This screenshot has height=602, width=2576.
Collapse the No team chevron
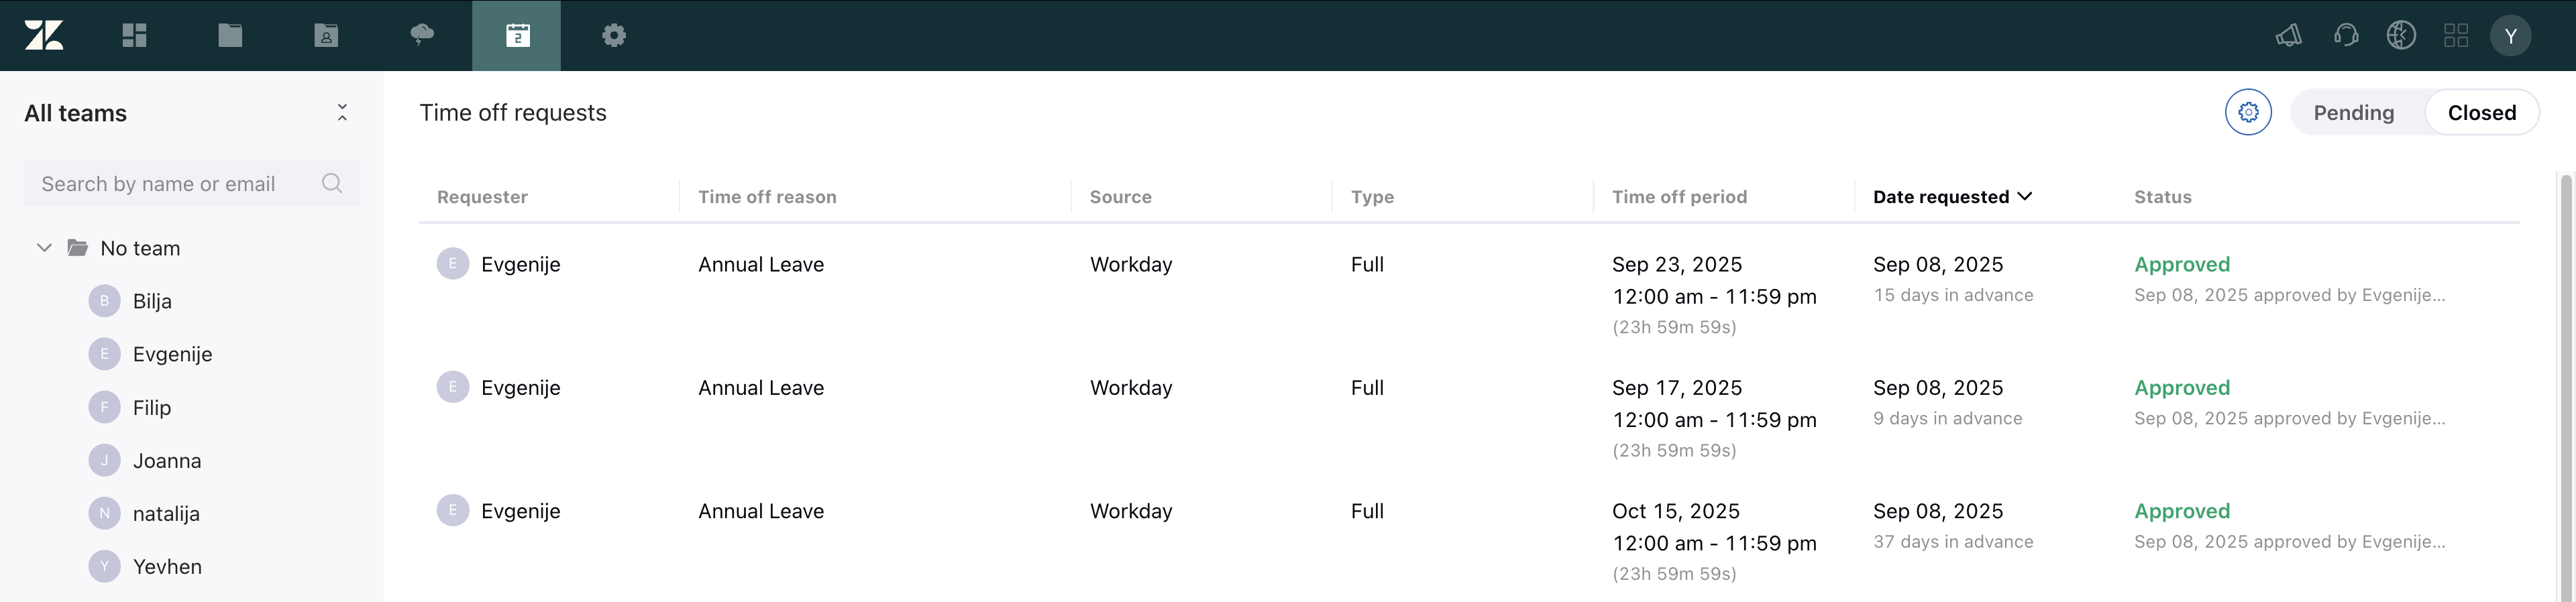click(44, 247)
